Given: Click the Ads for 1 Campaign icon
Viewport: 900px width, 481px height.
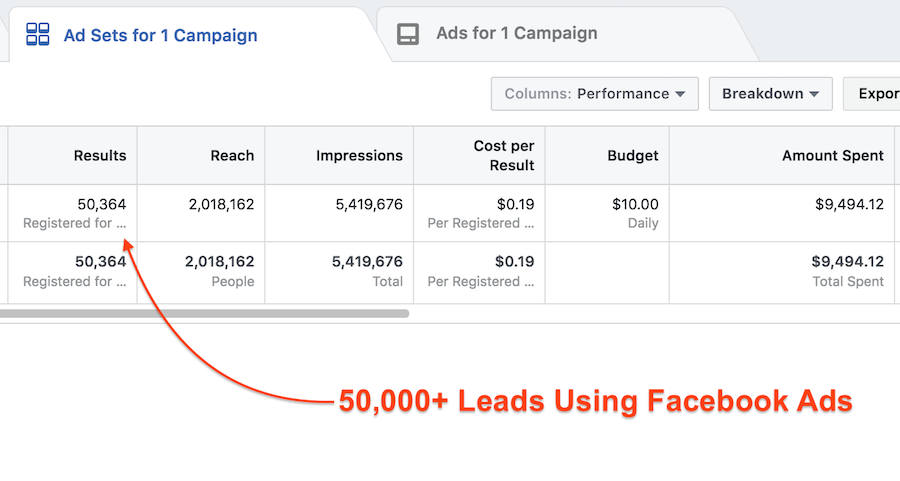Looking at the screenshot, I should coord(408,34).
